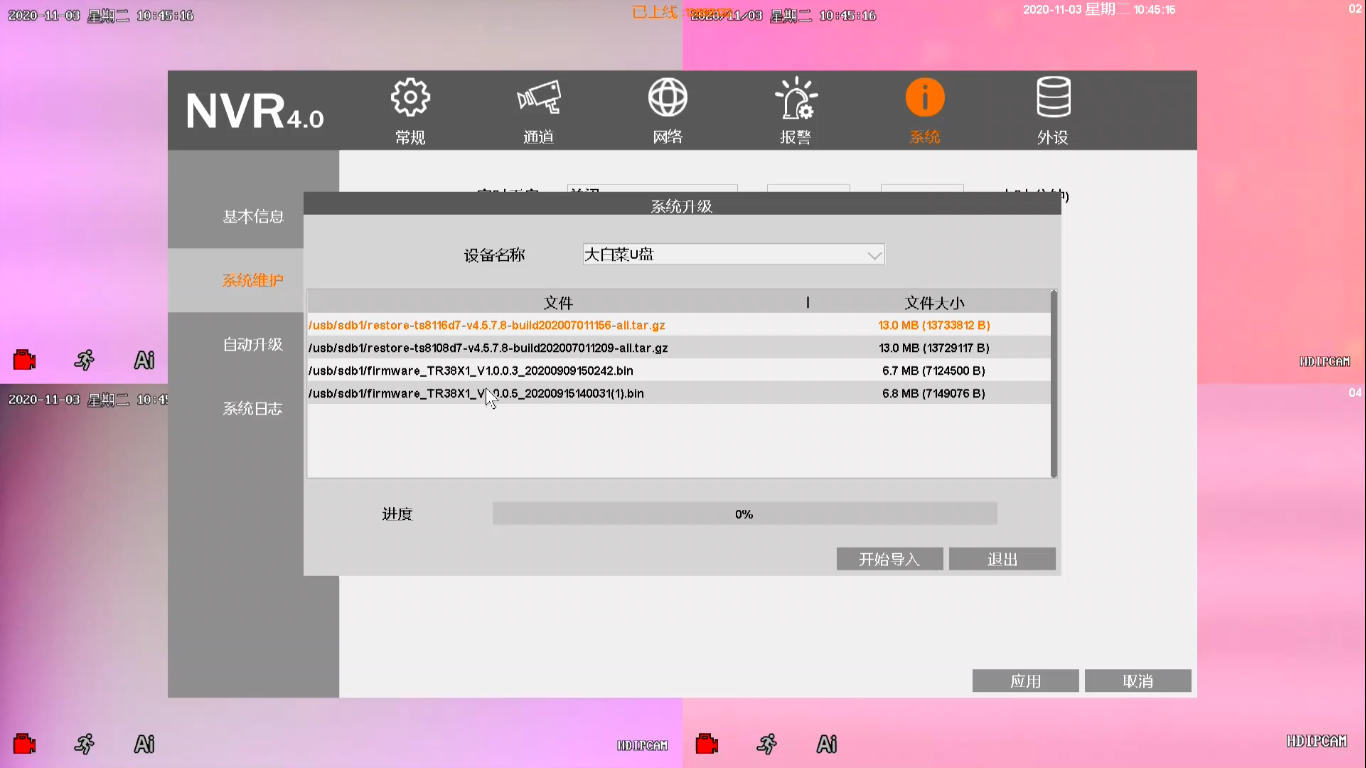Select the 系统 system info icon
This screenshot has height=768, width=1366.
pos(925,97)
